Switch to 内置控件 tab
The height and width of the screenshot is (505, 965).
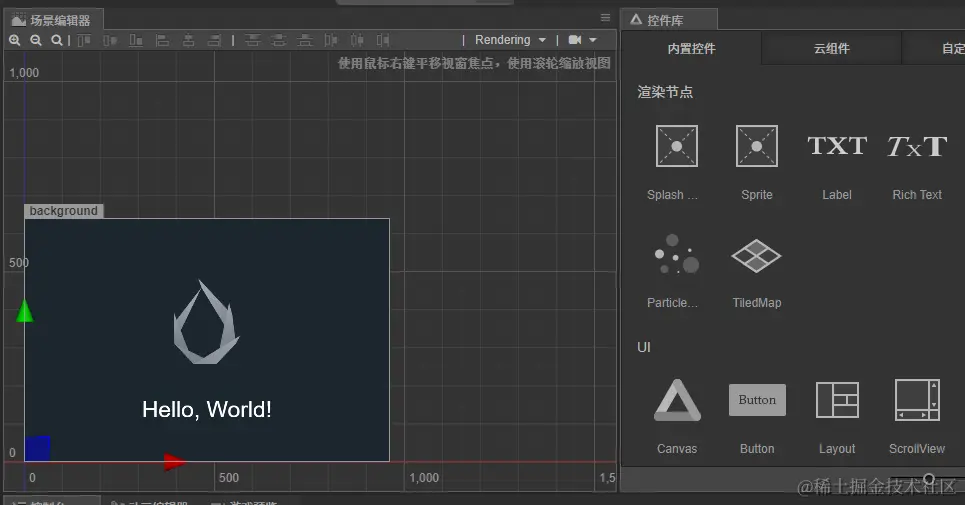[691, 49]
